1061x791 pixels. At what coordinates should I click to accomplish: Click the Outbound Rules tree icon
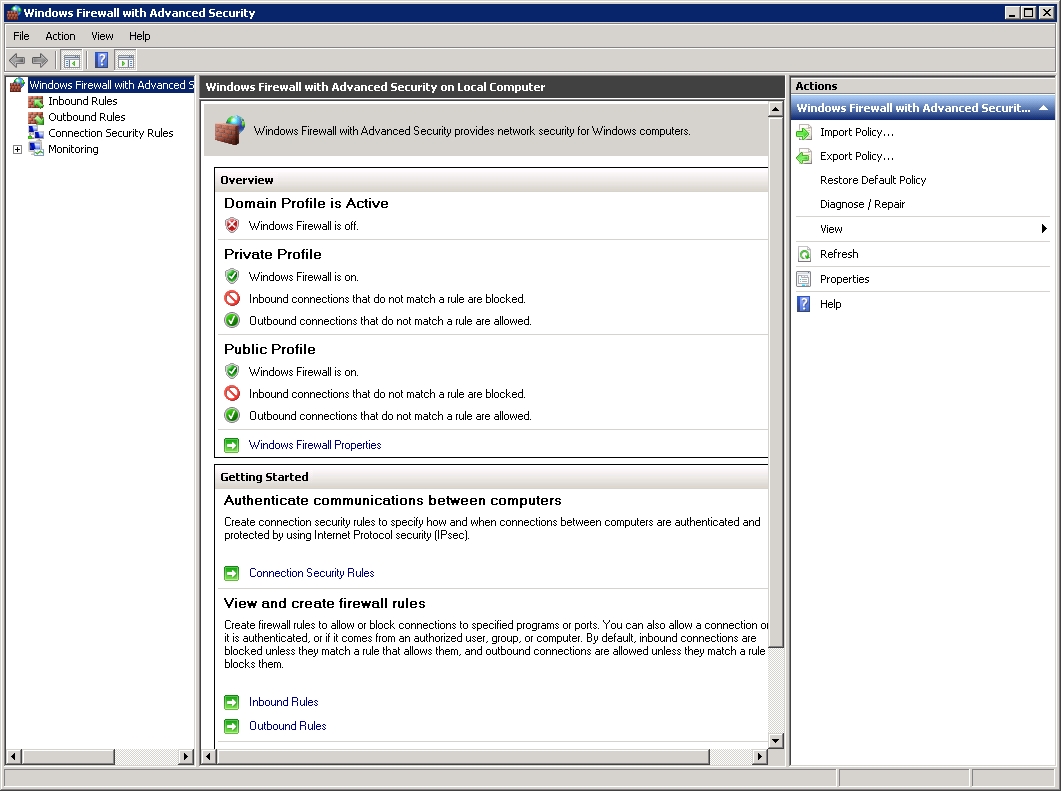(x=36, y=117)
